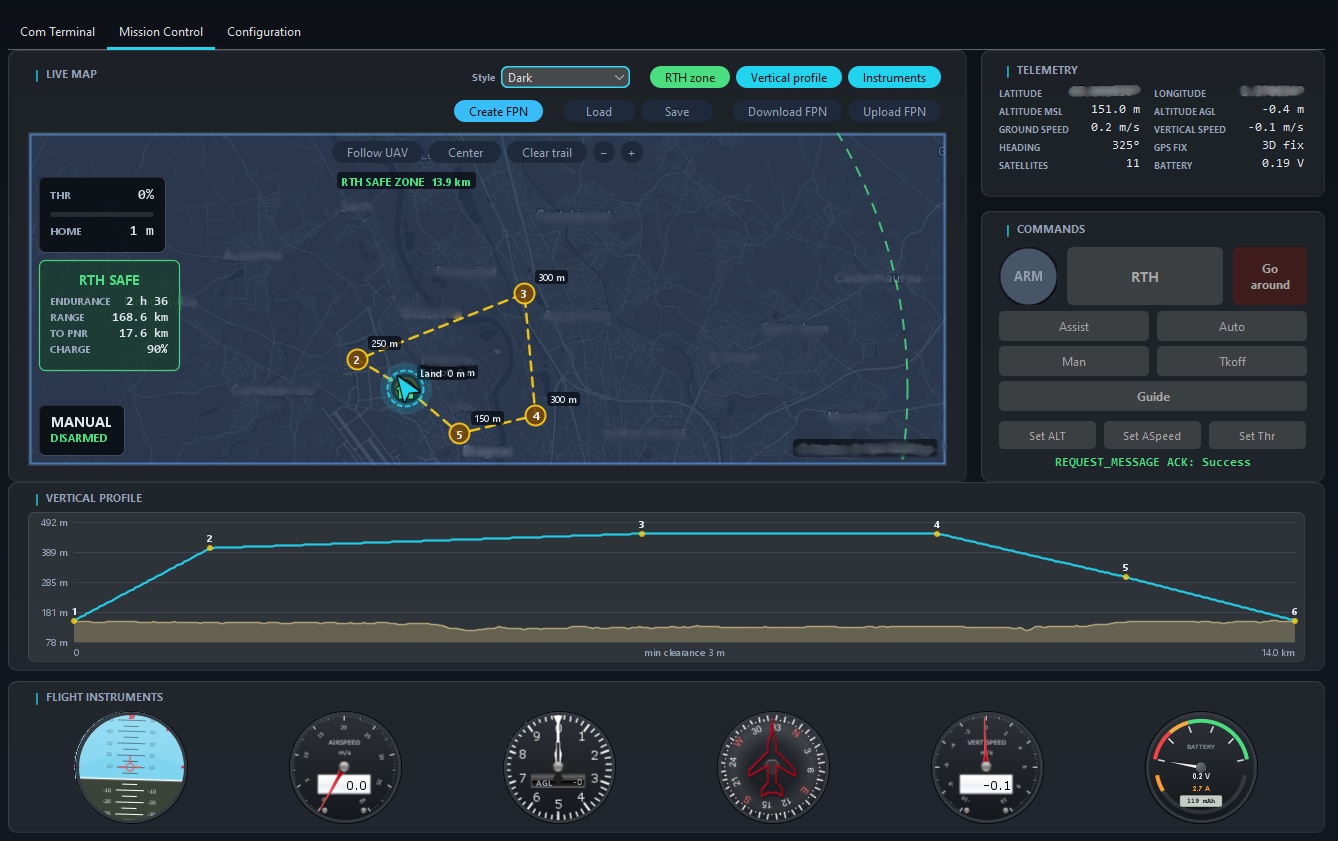This screenshot has width=1338, height=841.
Task: Select point 3 on the vertical profile
Action: pos(641,534)
